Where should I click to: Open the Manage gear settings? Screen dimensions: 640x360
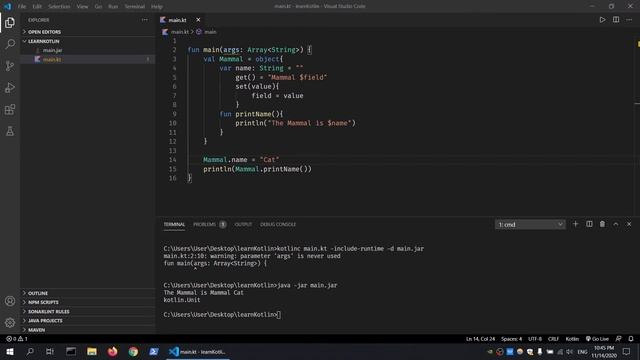[x=10, y=322]
